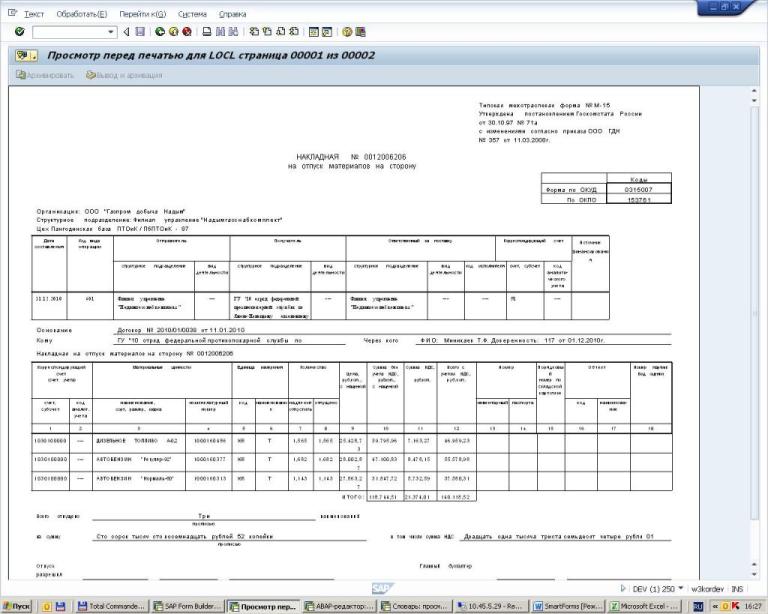Click the vertical scrollbar up arrow
Screen dimensions: 768x614
(754, 91)
